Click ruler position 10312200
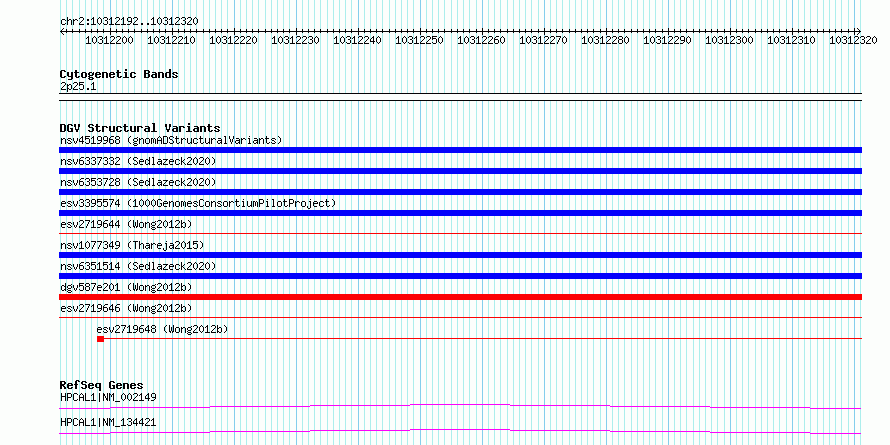The width and height of the screenshot is (890, 445). coord(110,40)
